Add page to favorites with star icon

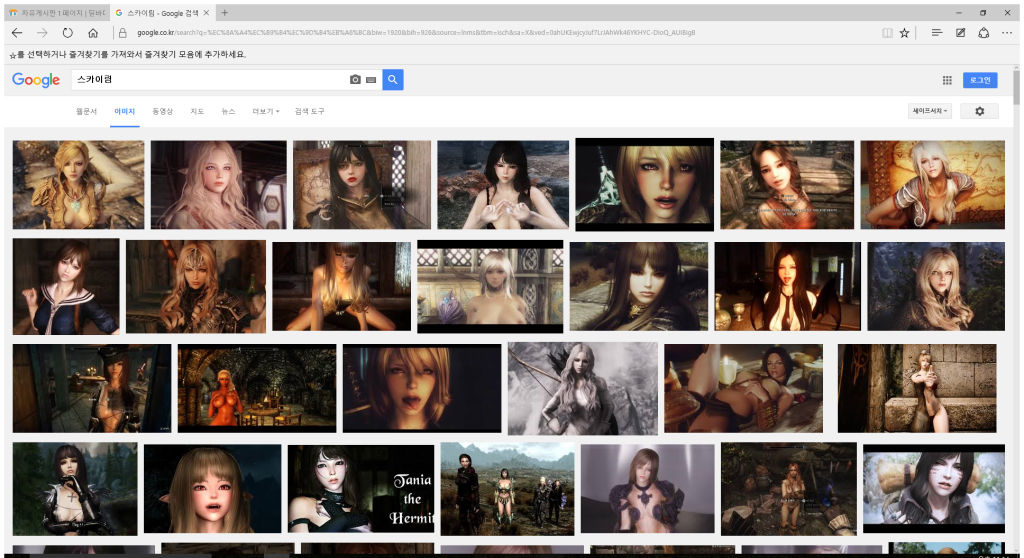904,33
